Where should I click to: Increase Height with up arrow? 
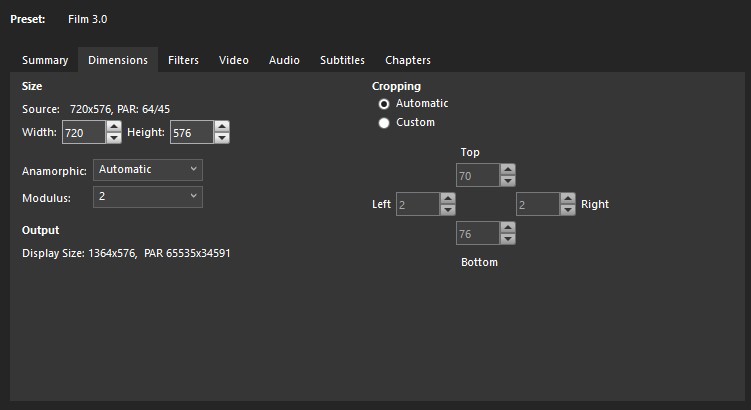(222, 126)
